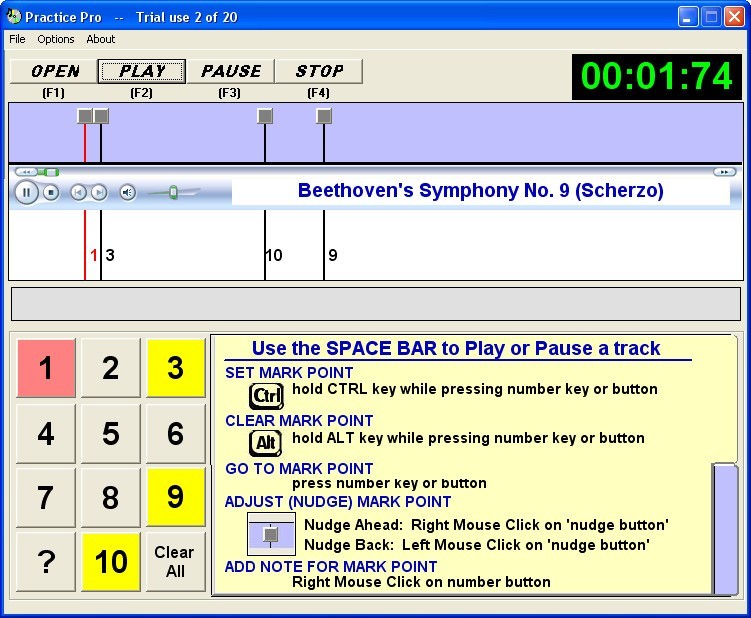Go to mark point 1 button
The width and height of the screenshot is (751, 618).
click(x=46, y=368)
